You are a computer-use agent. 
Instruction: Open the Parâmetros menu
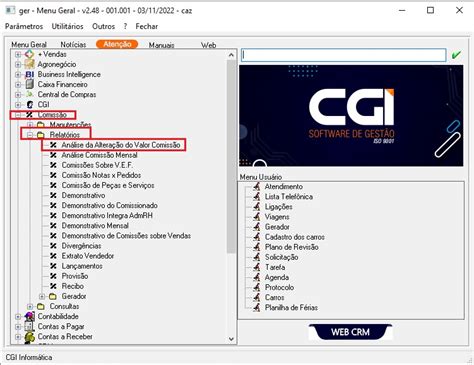[x=24, y=26]
